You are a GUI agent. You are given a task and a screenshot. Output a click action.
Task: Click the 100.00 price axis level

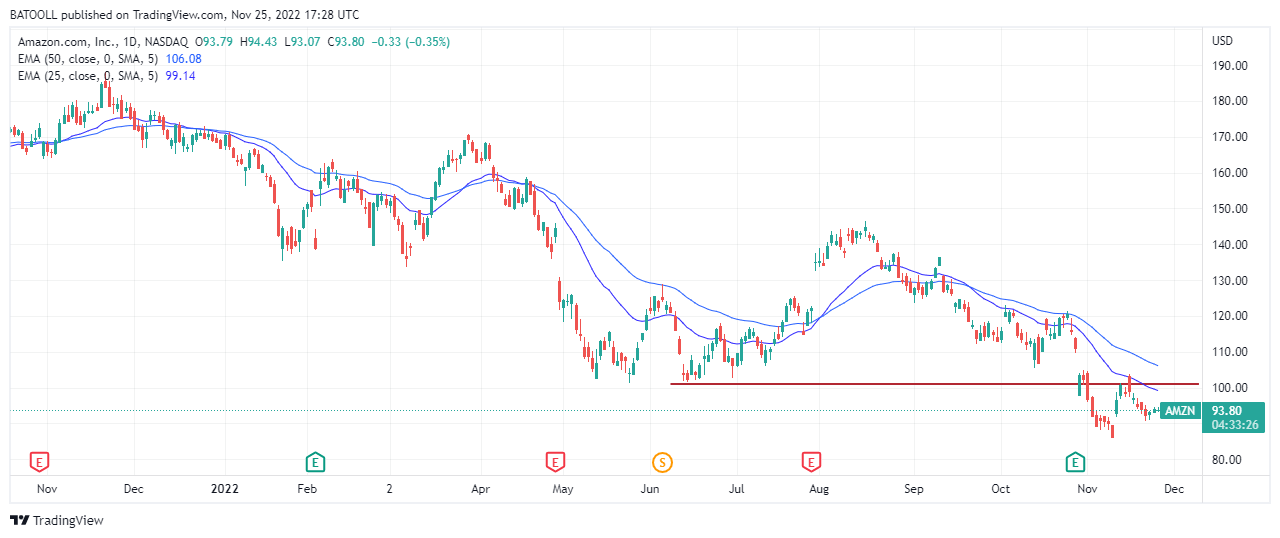click(x=1230, y=388)
